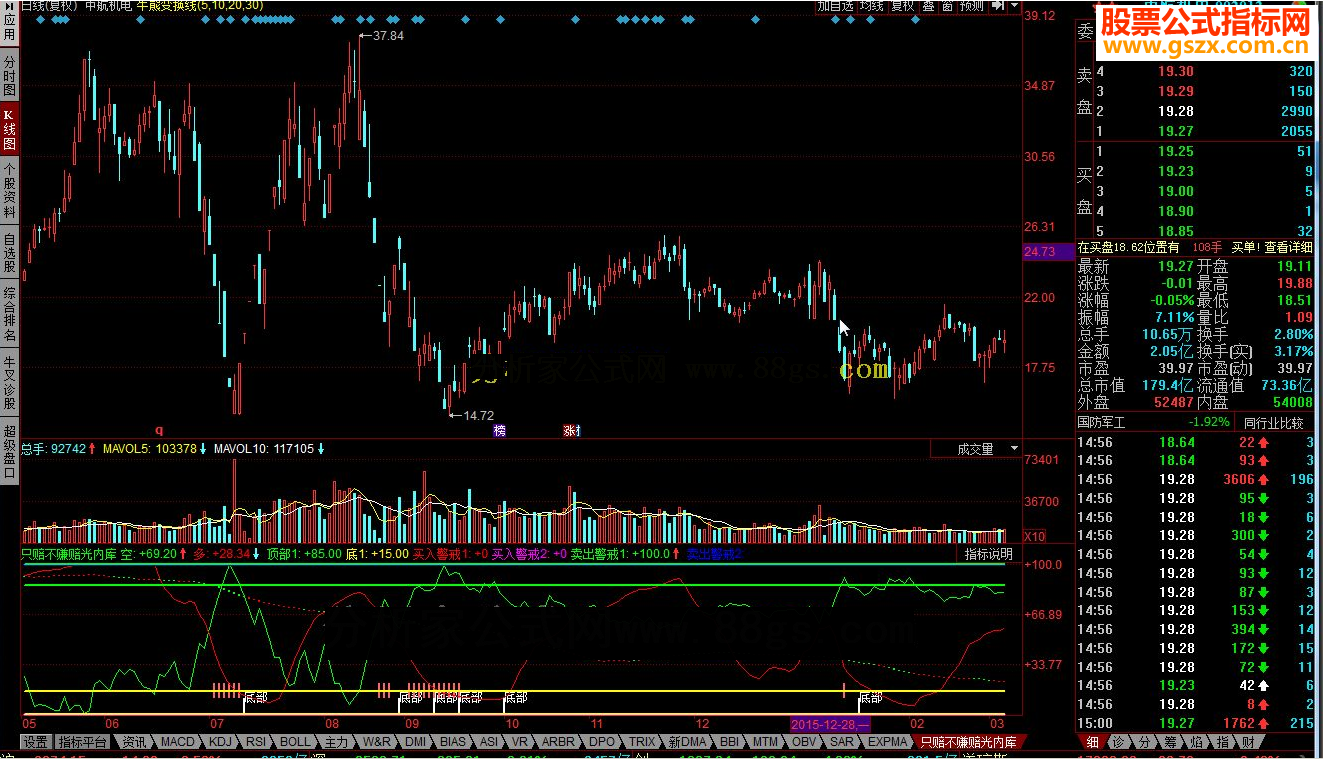Open 设置 at bottom indicator bar
This screenshot has height=759, width=1323.
pyautogui.click(x=36, y=742)
